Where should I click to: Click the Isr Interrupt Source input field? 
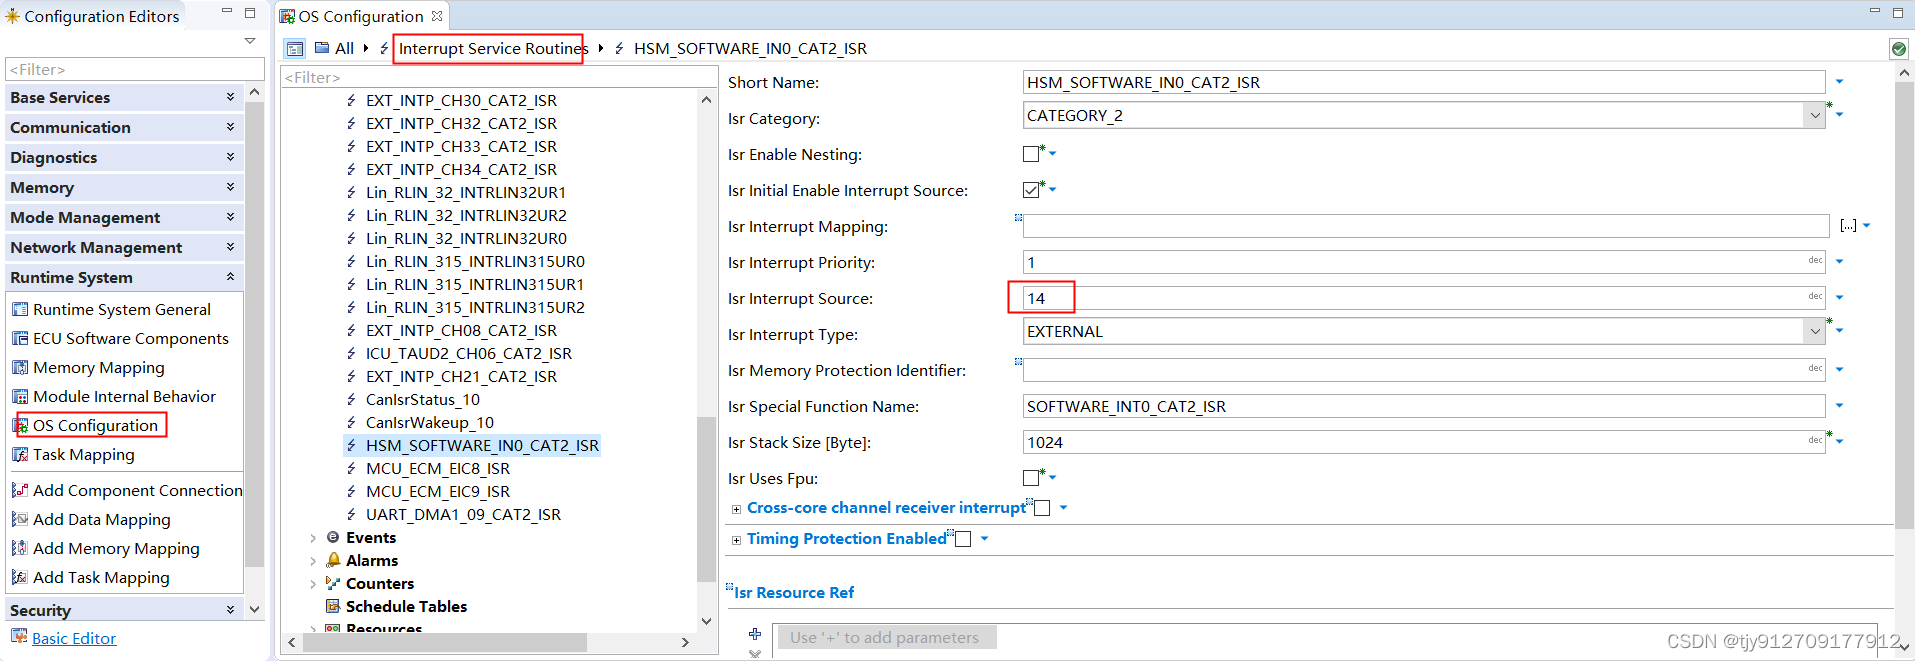click(1424, 298)
